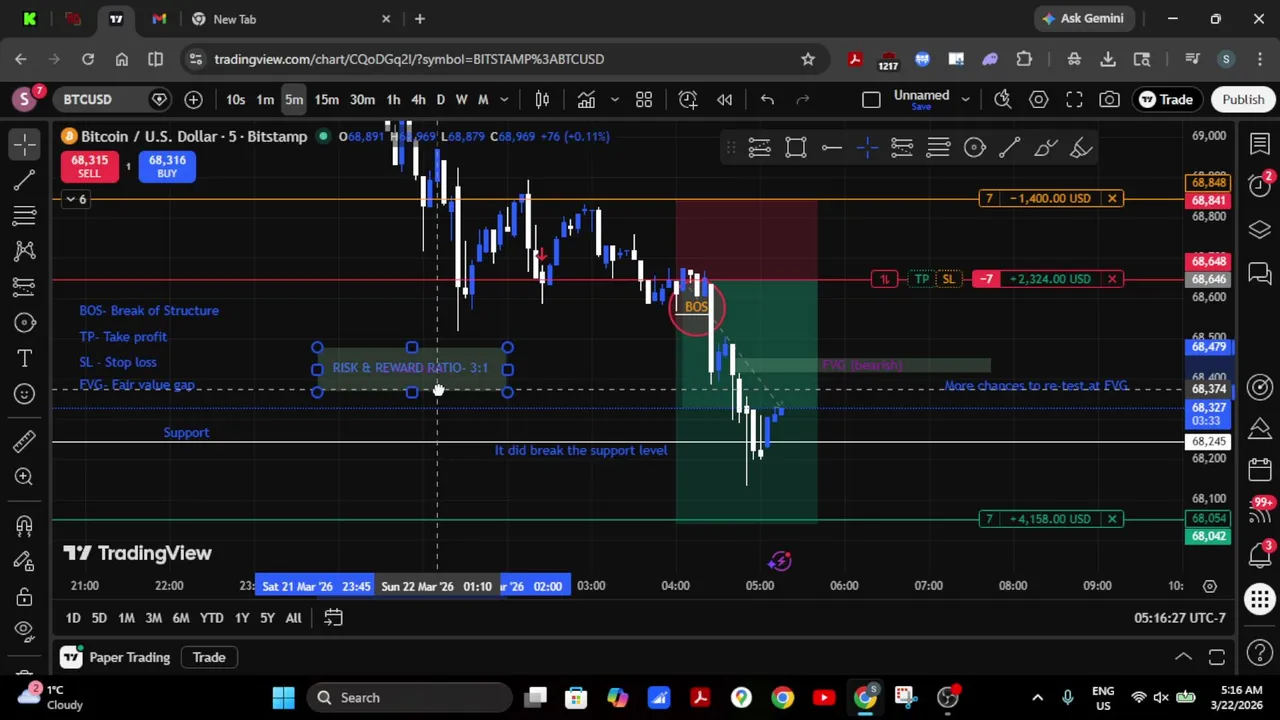Create an alert from top toolbar
This screenshot has width=1280, height=720.
click(688, 99)
